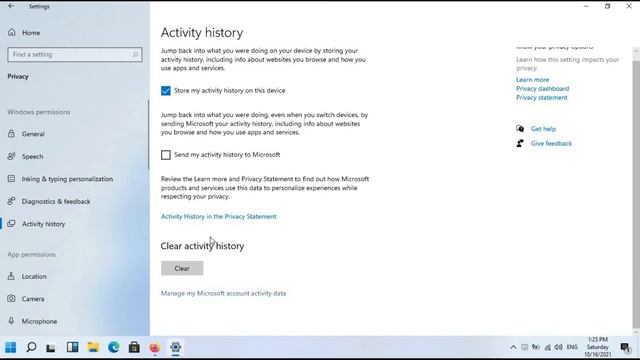Image resolution: width=640 pixels, height=360 pixels.
Task: Click the Get help chat icon
Action: click(x=520, y=129)
